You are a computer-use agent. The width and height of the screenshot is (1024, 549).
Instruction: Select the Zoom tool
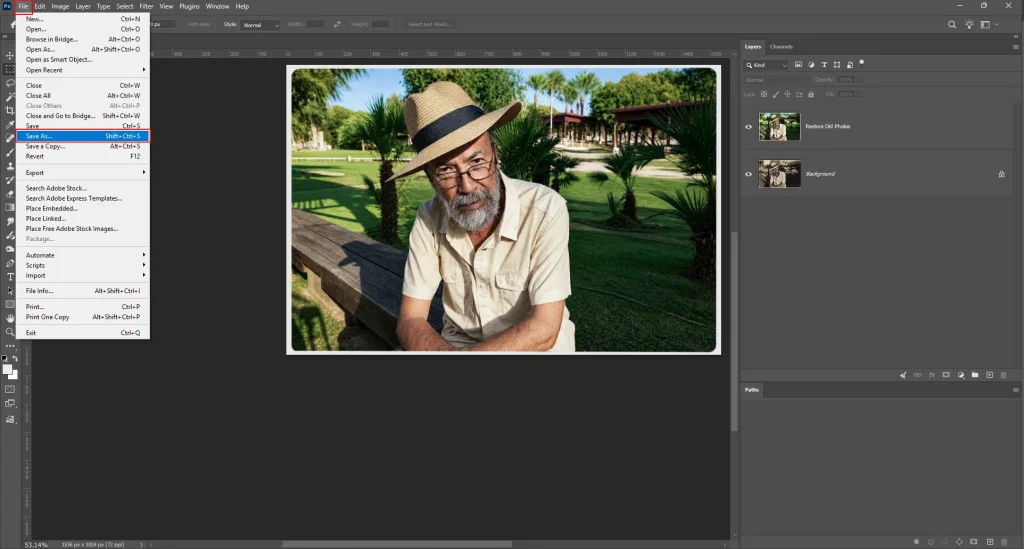pos(10,332)
